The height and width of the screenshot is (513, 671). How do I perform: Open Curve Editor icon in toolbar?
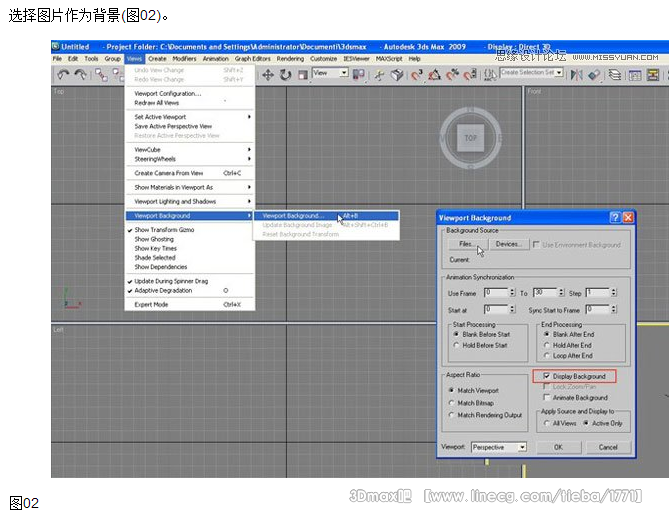pyautogui.click(x=635, y=75)
